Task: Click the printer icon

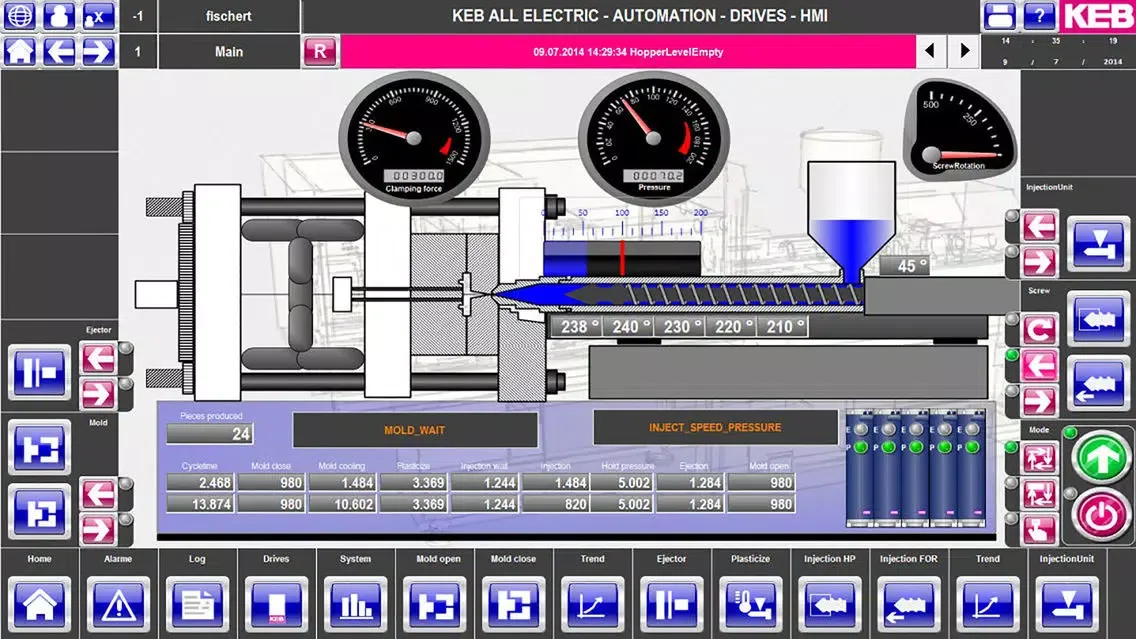Action: coord(1000,15)
